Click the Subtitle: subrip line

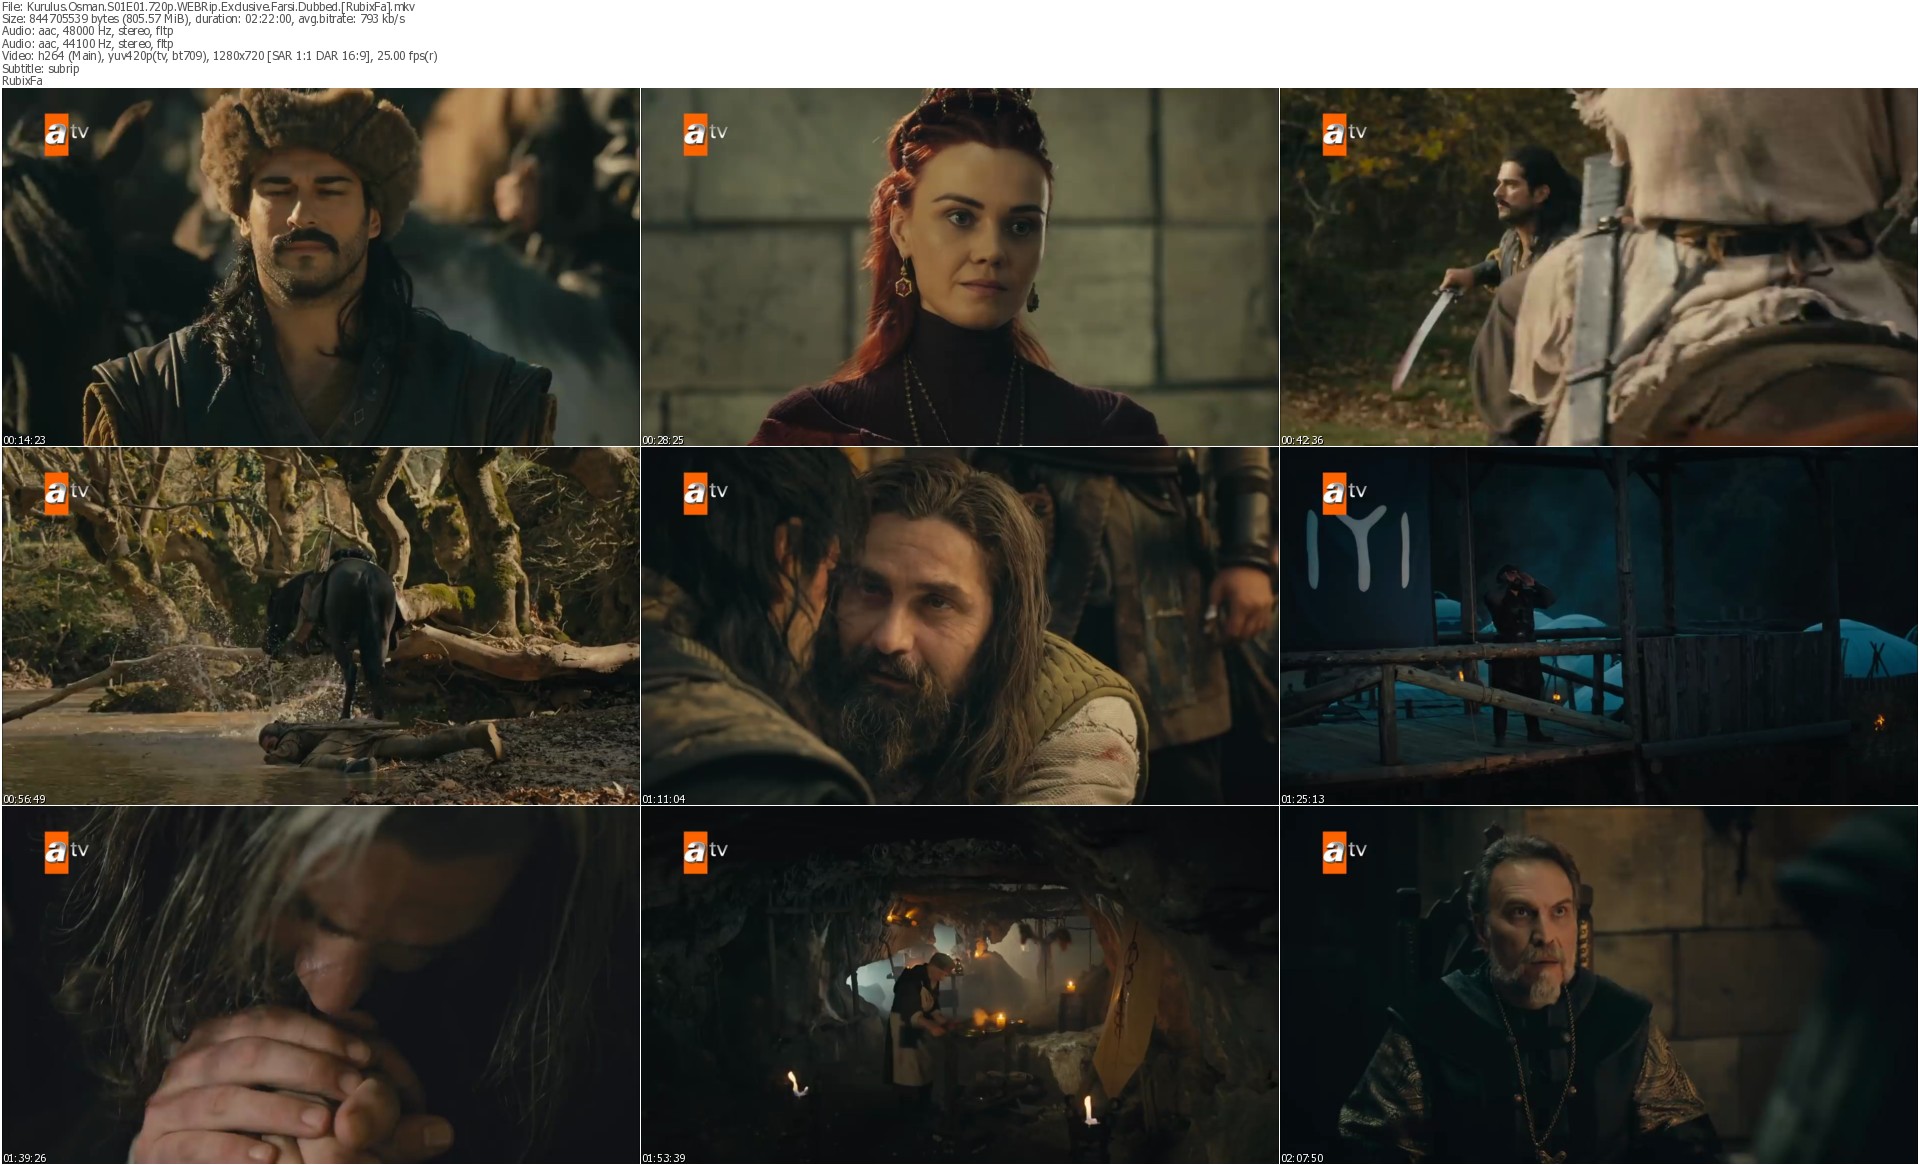click(x=41, y=69)
